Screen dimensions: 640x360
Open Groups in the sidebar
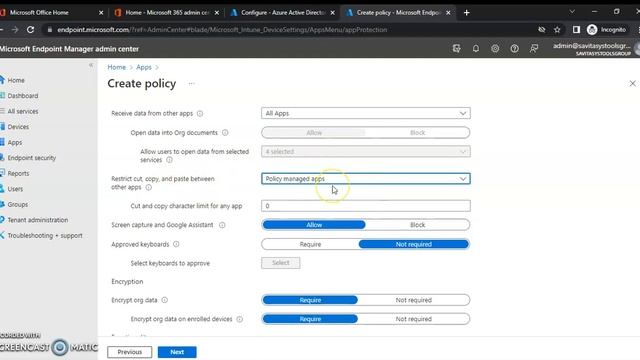coord(18,204)
